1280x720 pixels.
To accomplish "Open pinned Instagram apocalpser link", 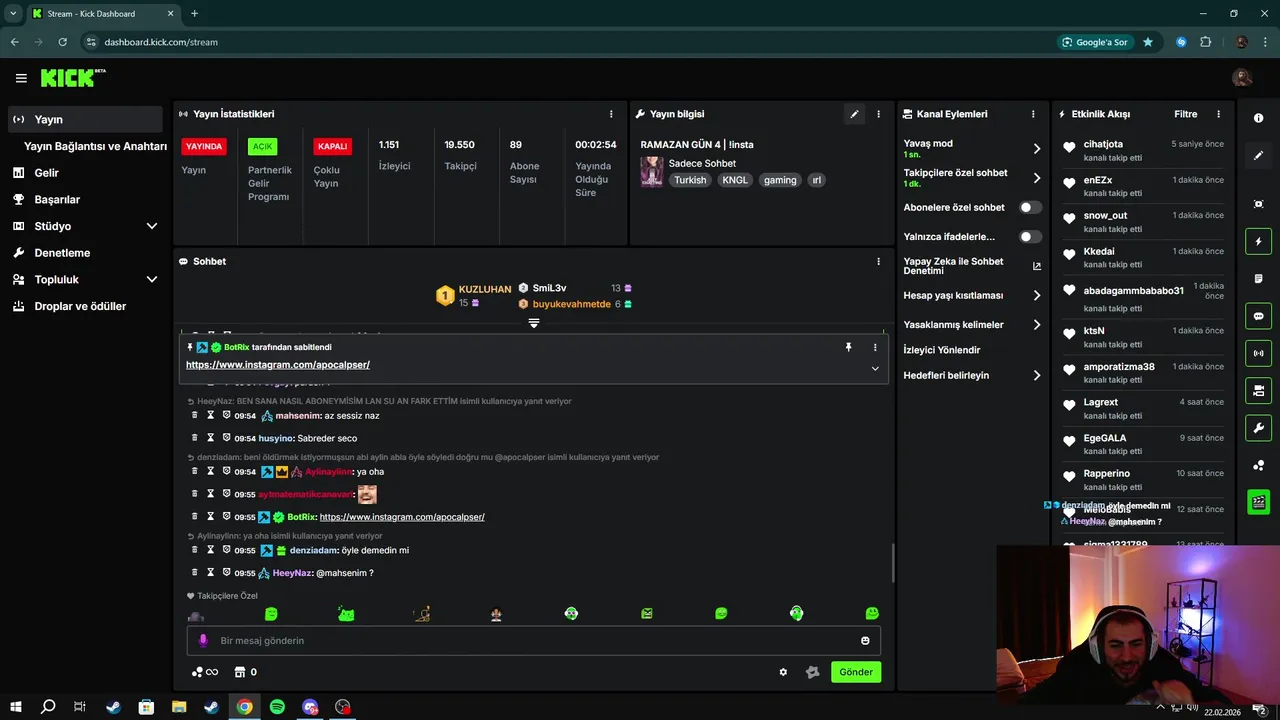I will (278, 365).
